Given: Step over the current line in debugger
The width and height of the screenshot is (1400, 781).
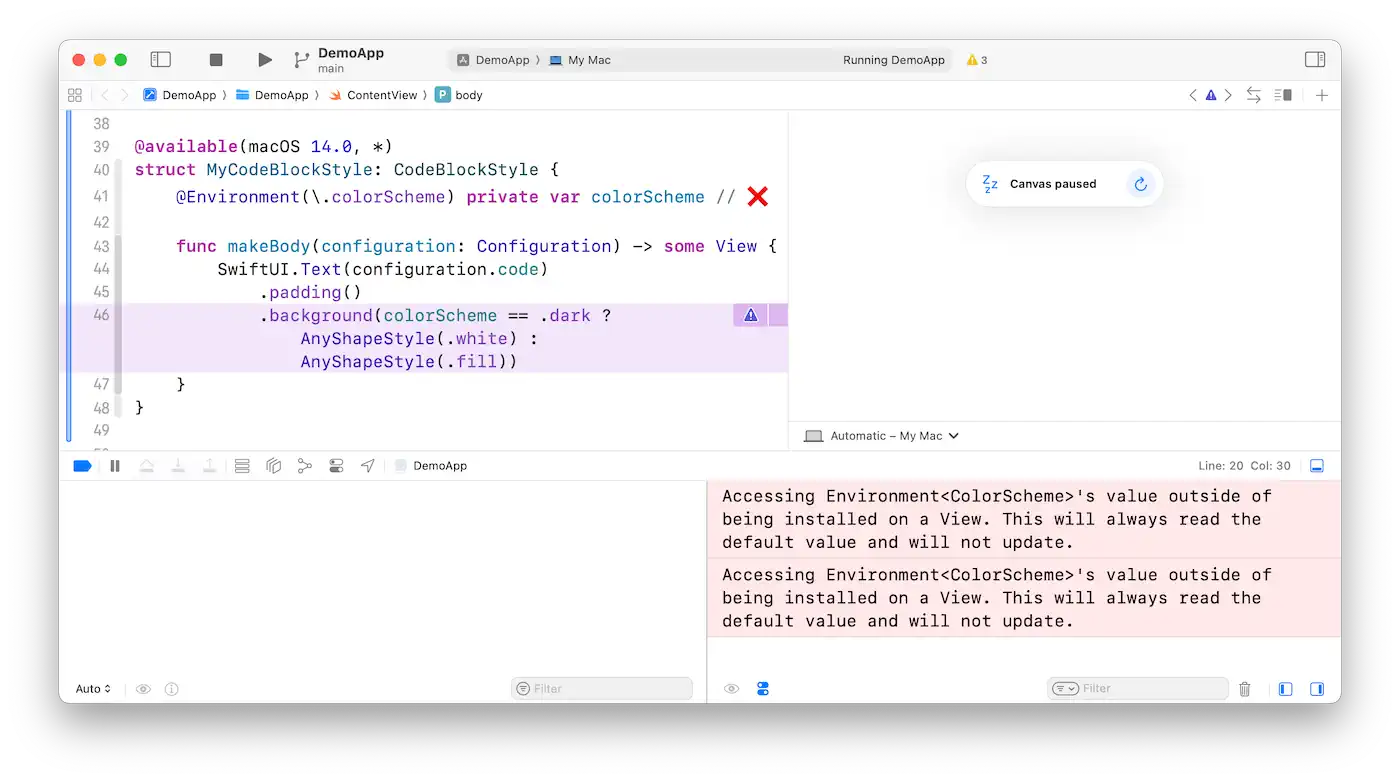Looking at the screenshot, I should (x=147, y=465).
